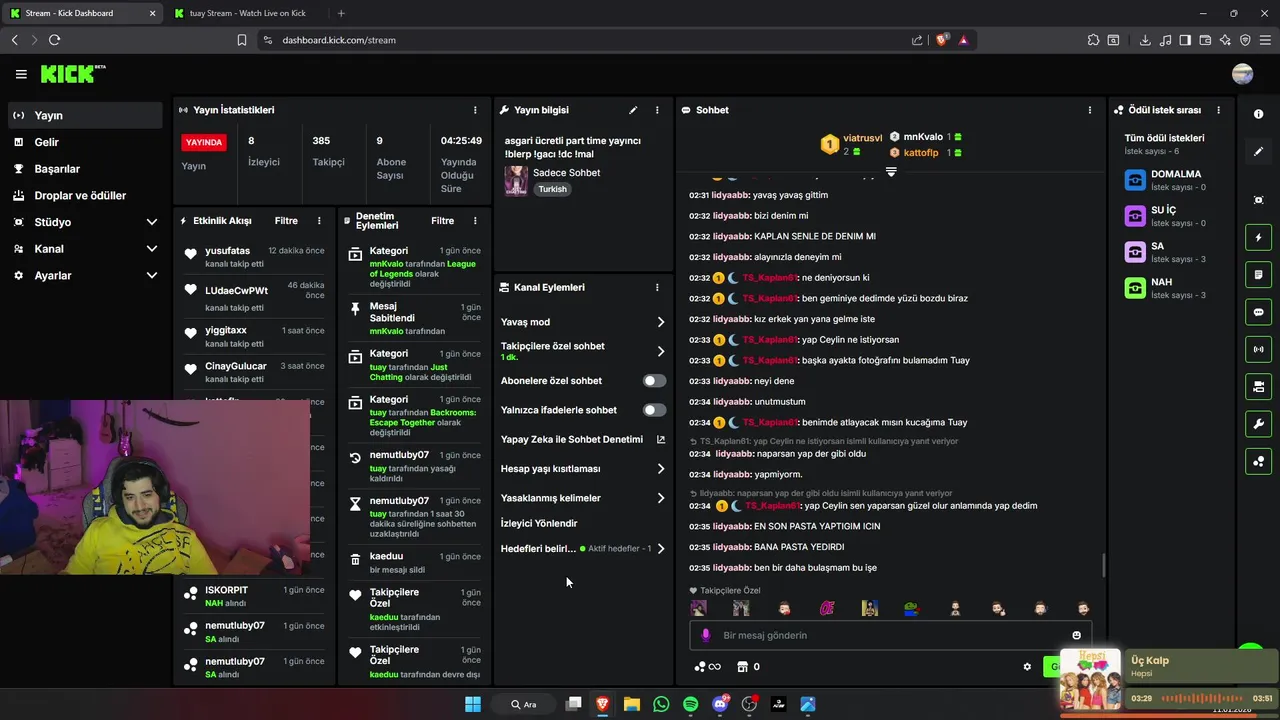Toggle the document panel icon in right sidebar
This screenshot has width=1280, height=720.
[1258, 275]
